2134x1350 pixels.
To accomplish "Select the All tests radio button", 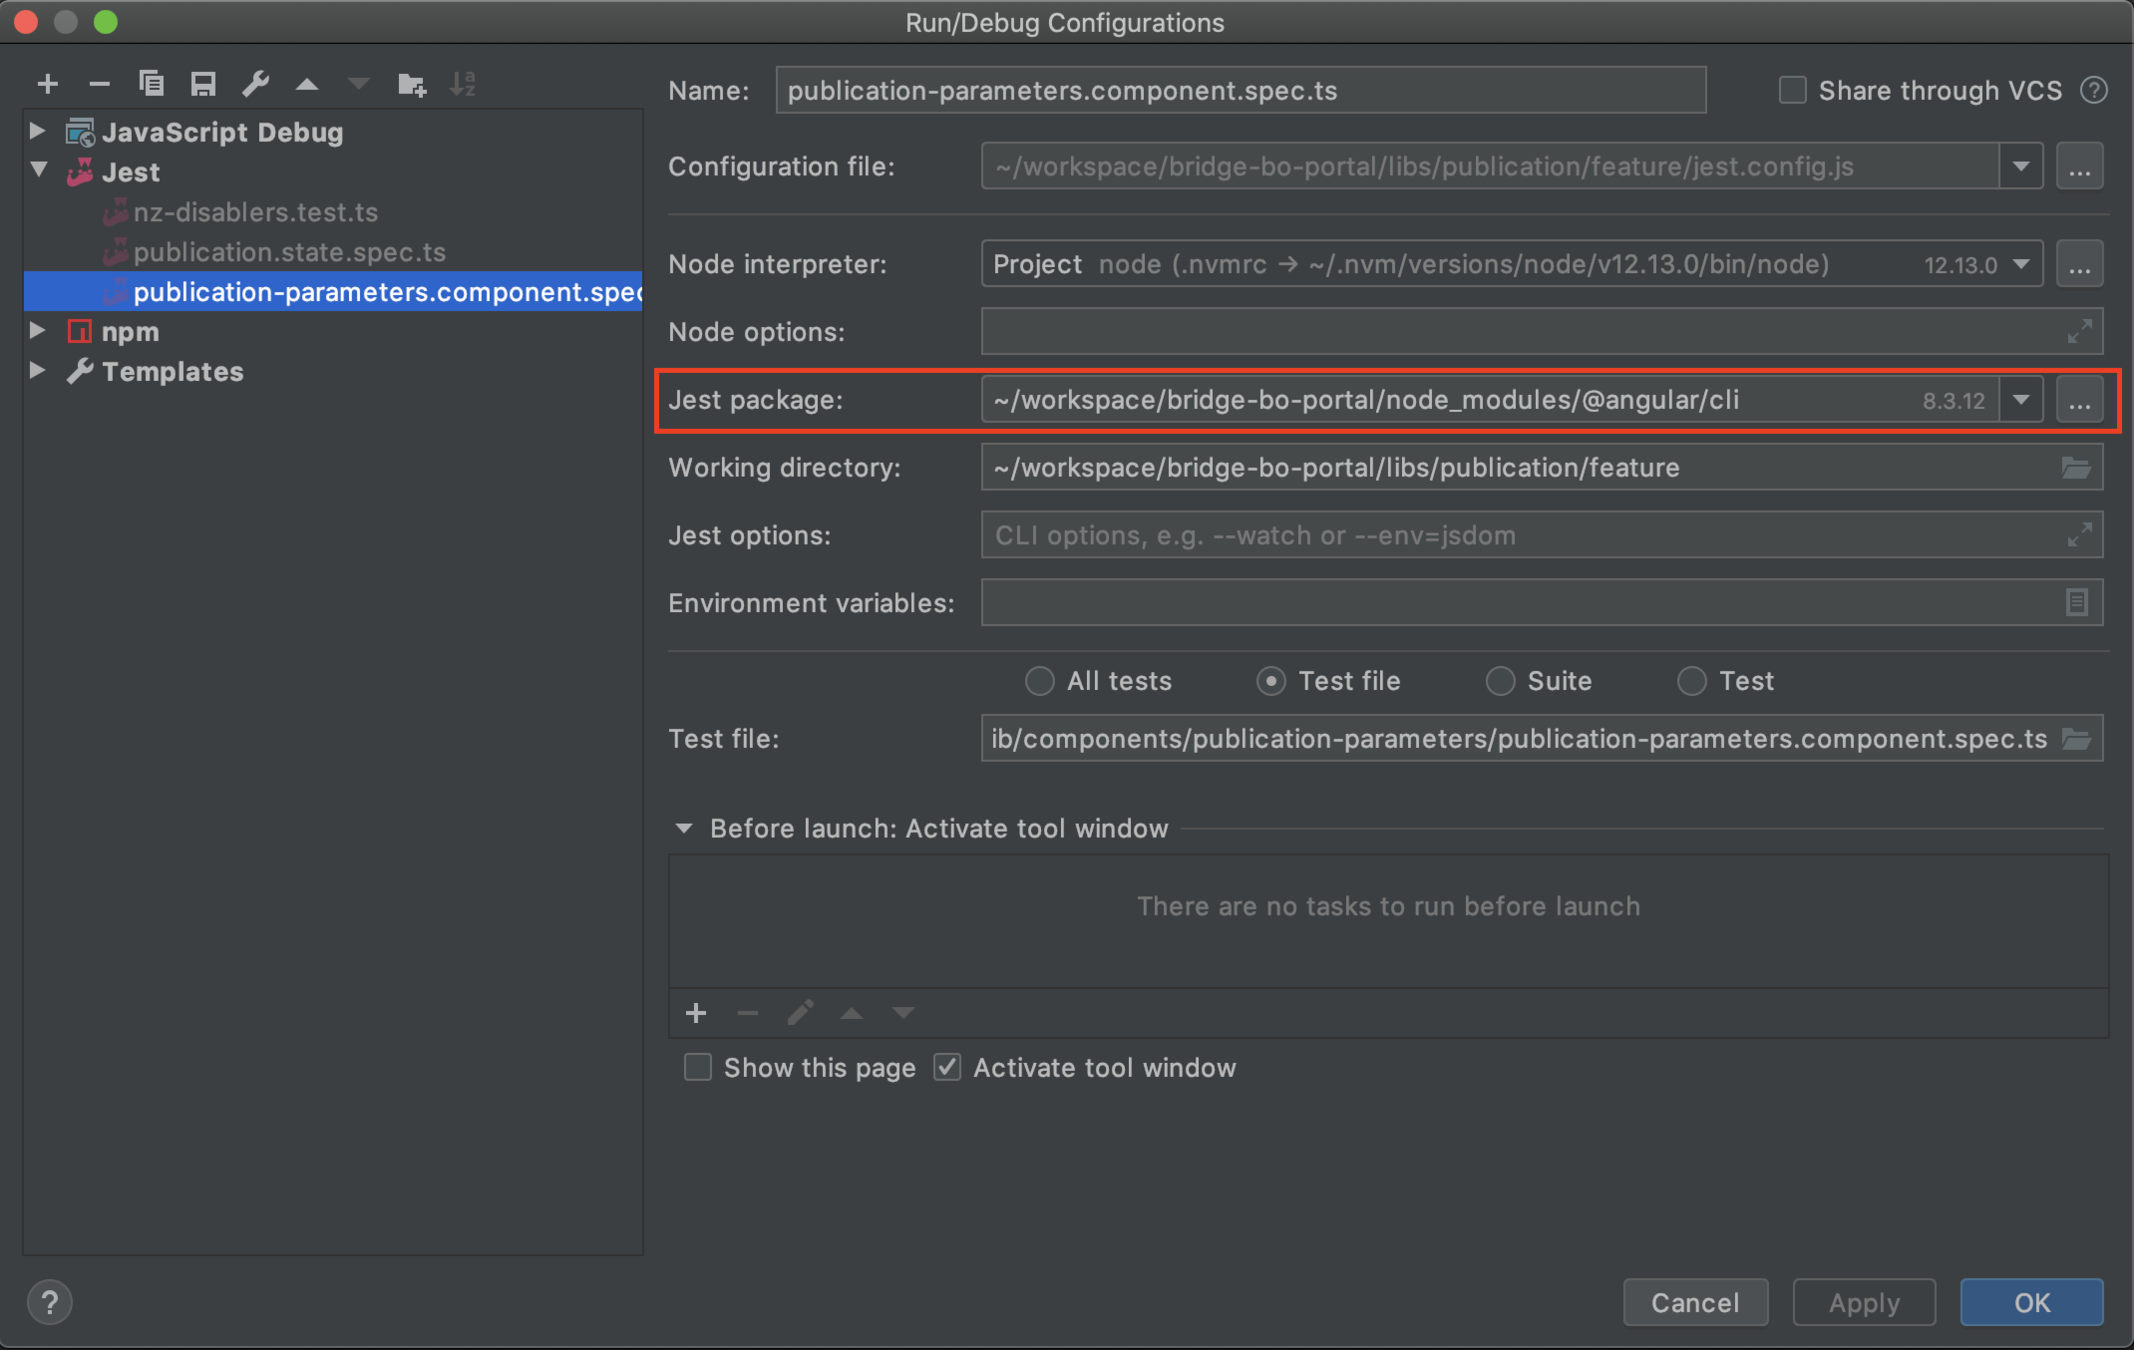I will [1040, 681].
